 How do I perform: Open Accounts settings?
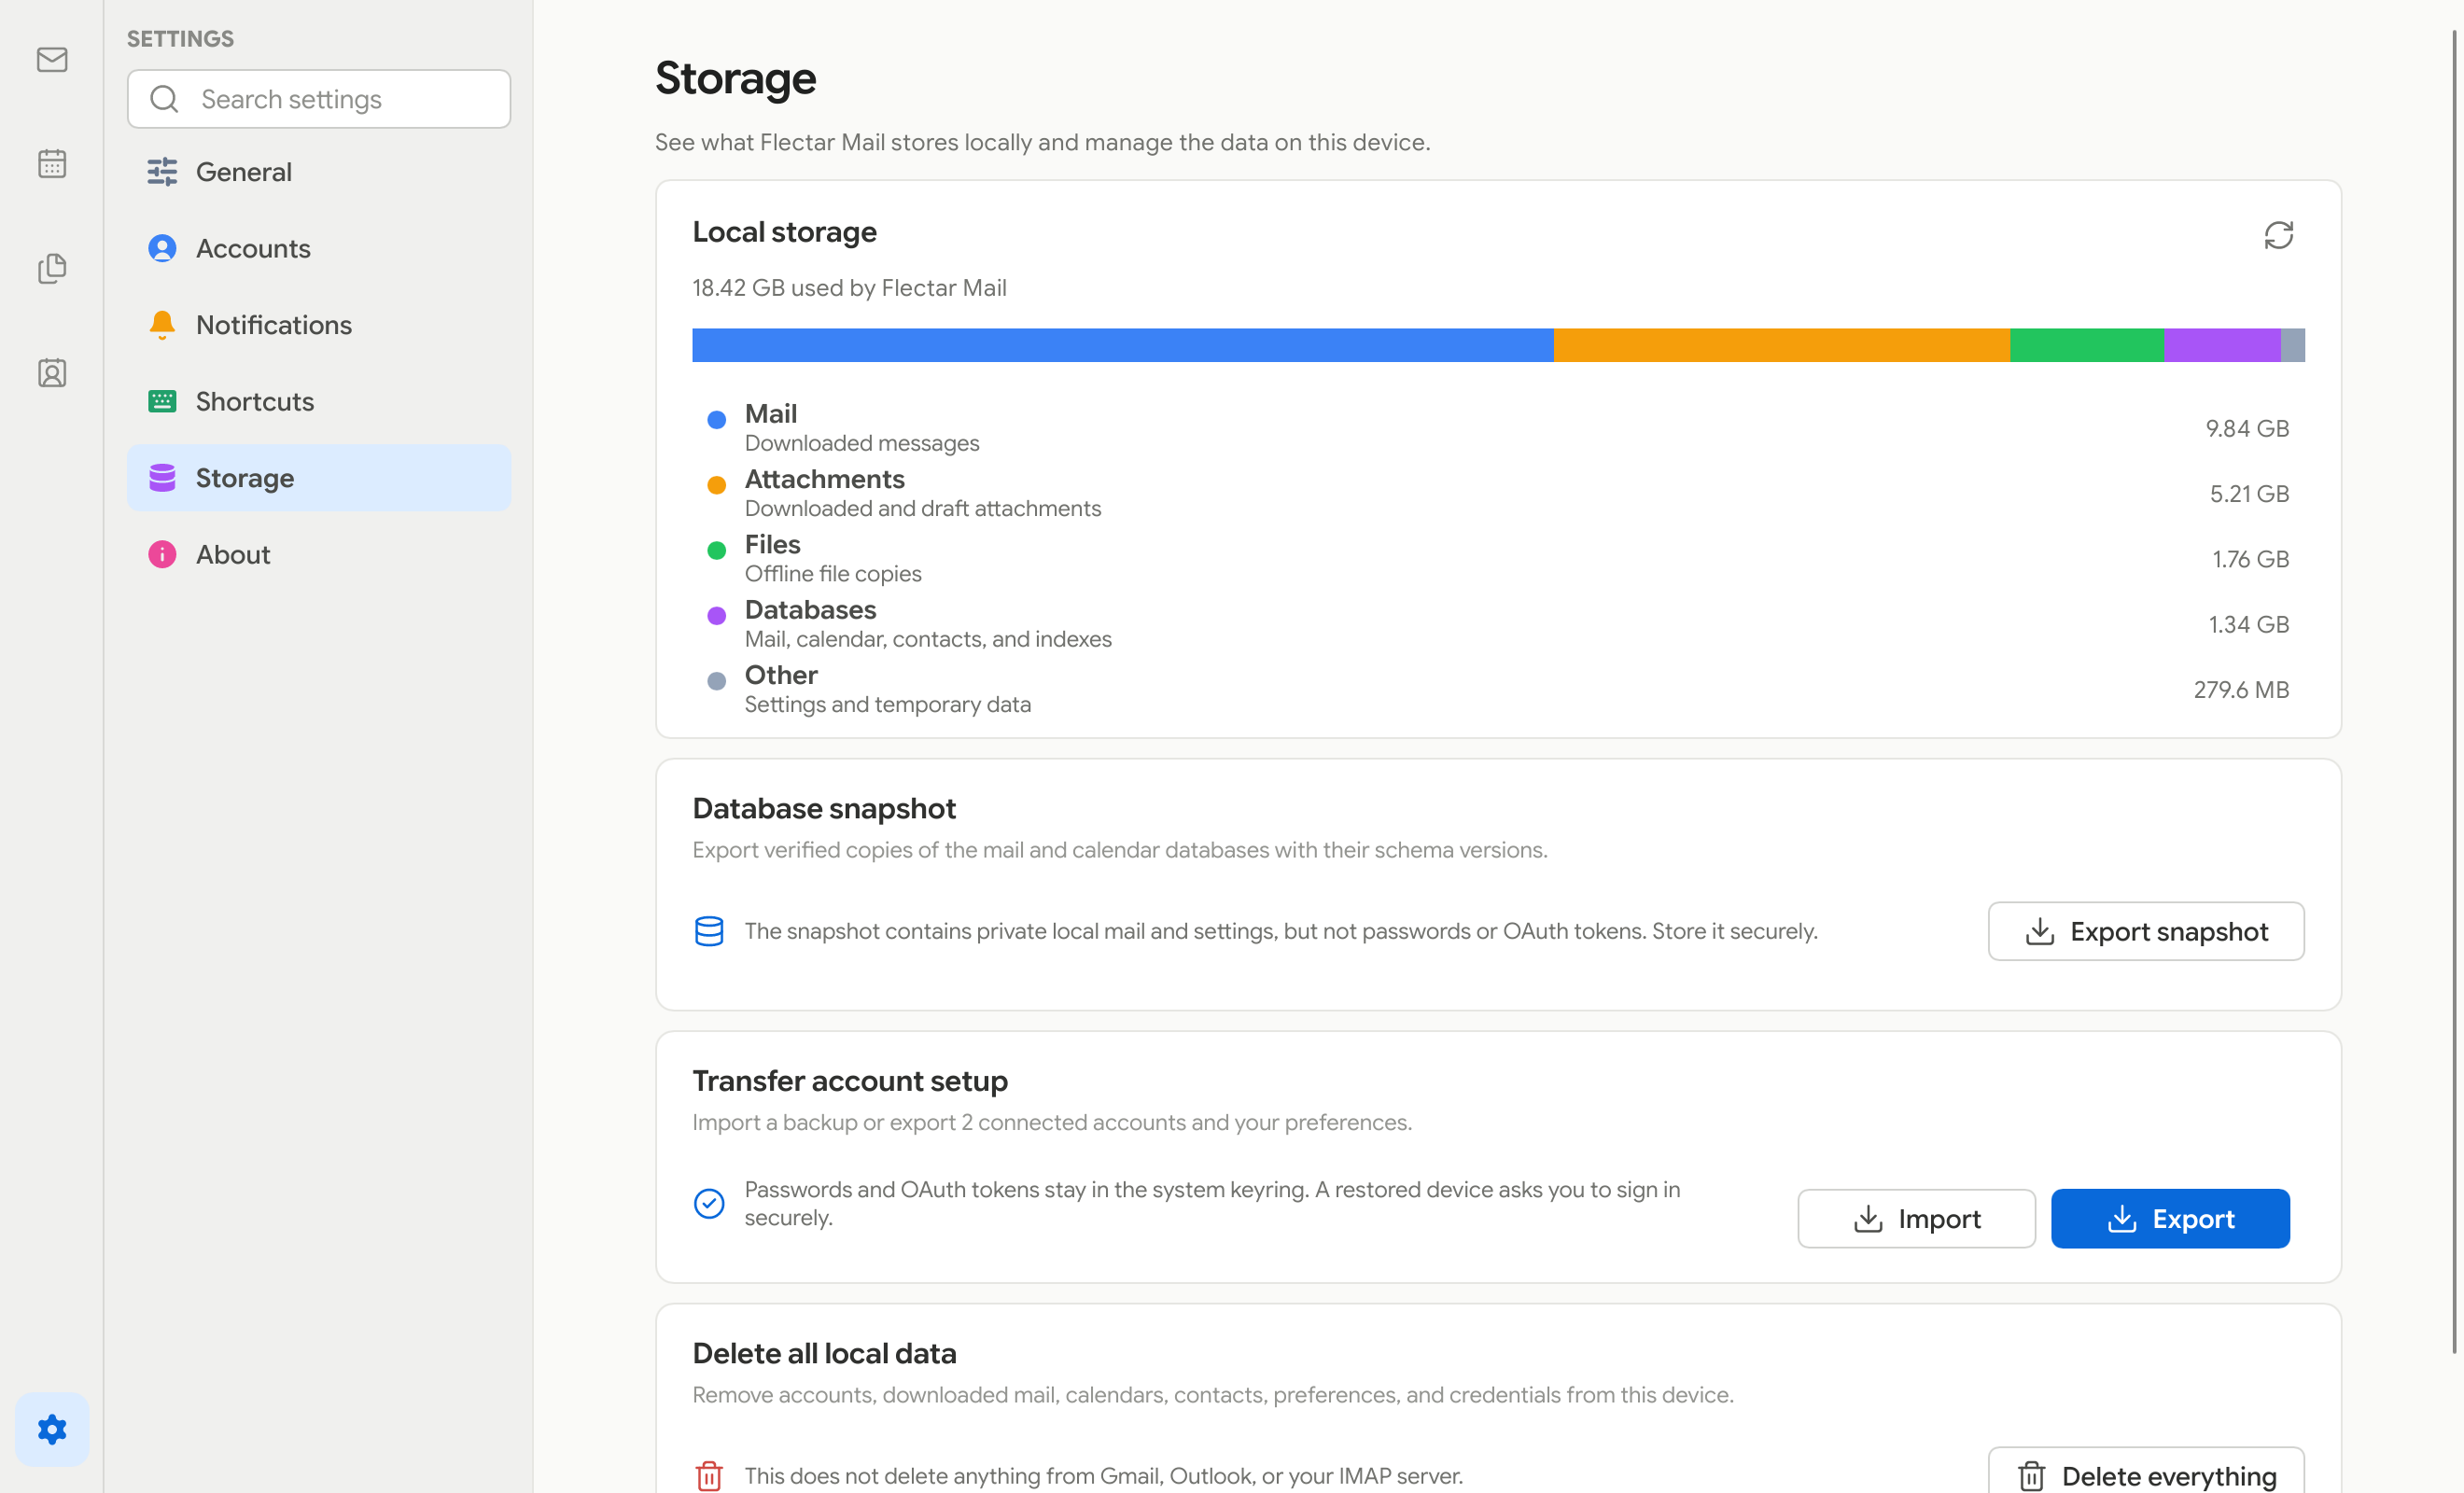click(x=318, y=248)
